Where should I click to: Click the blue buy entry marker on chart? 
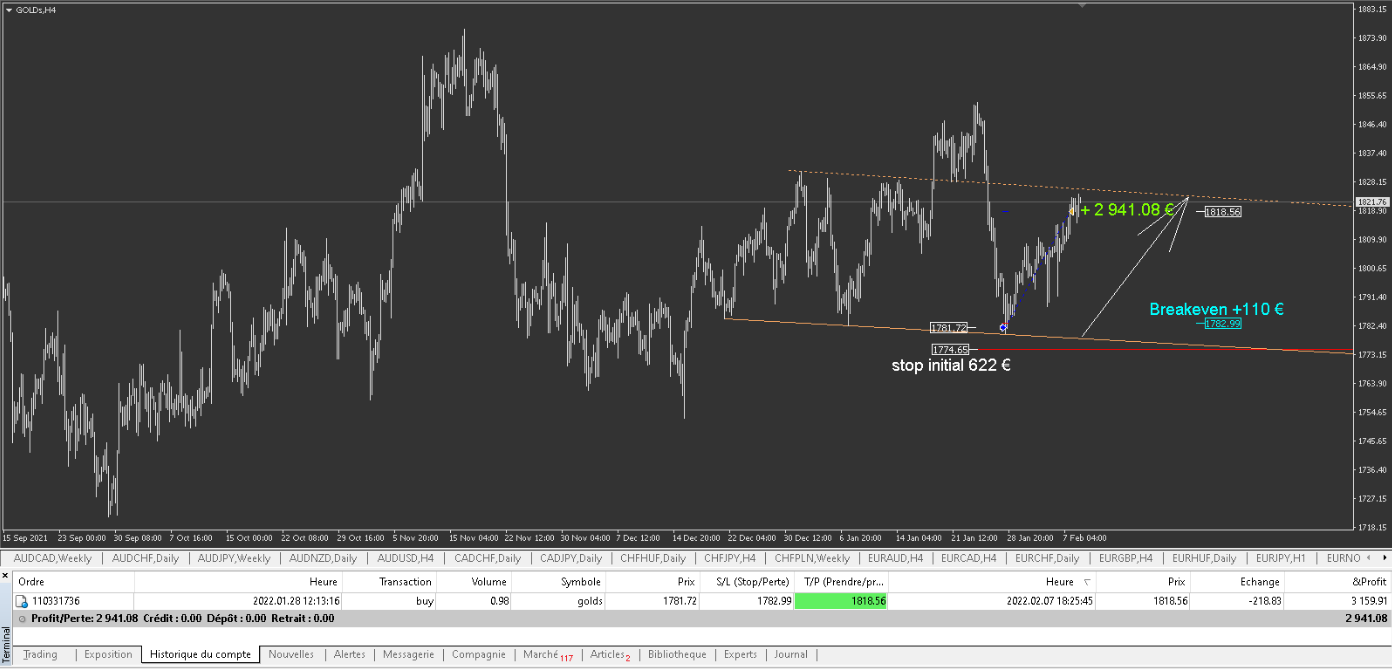coord(1003,327)
